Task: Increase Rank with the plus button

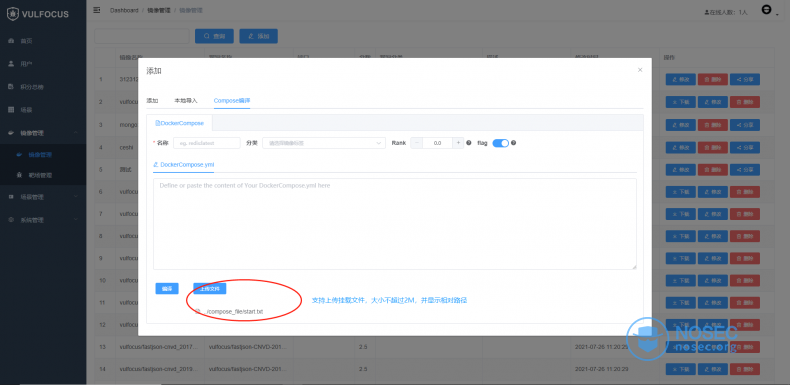Action: pos(458,143)
